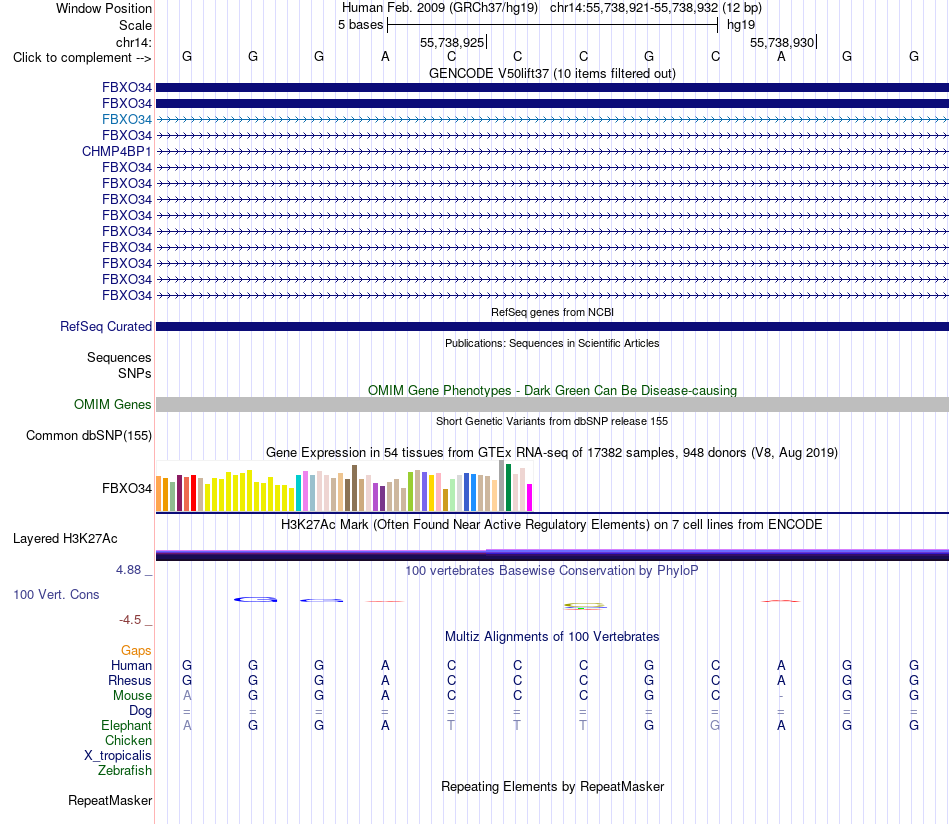Open the H3K27Ac Mark ENCODE track title
Screen dimensions: 950x824
pos(552,525)
